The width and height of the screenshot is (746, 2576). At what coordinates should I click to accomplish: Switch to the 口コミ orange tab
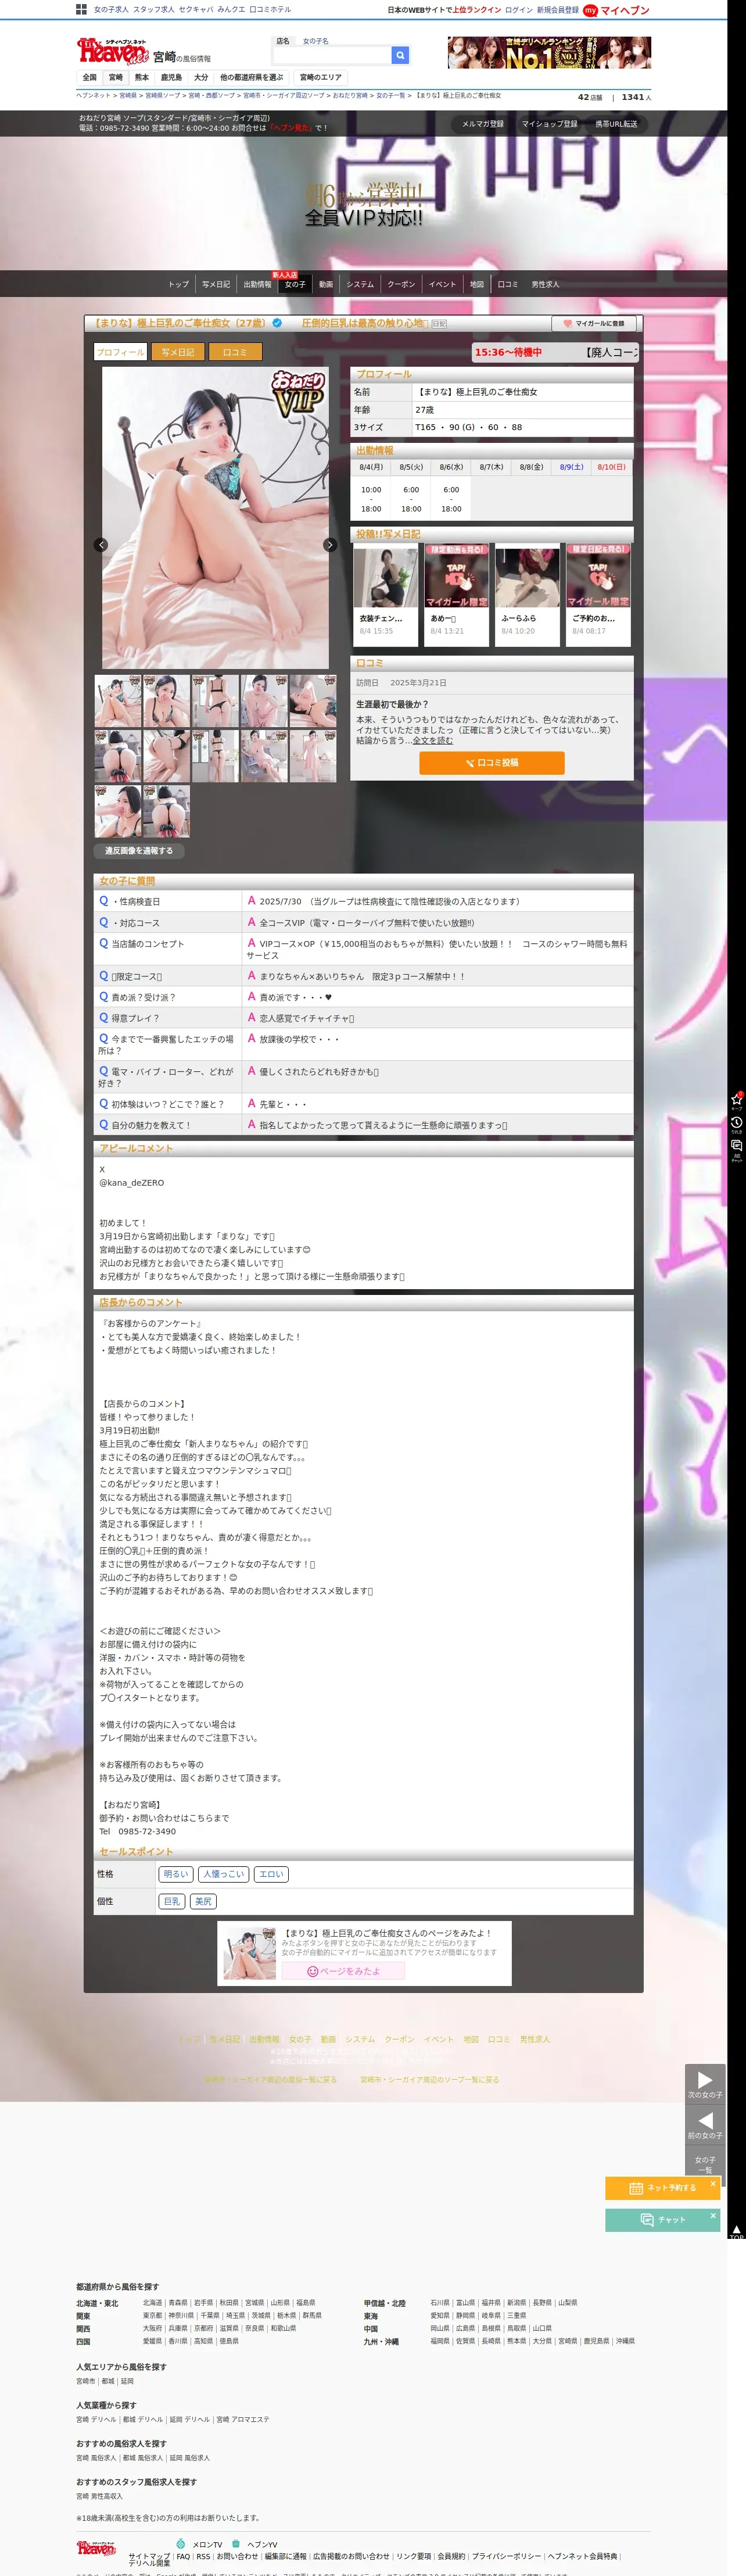coord(235,352)
